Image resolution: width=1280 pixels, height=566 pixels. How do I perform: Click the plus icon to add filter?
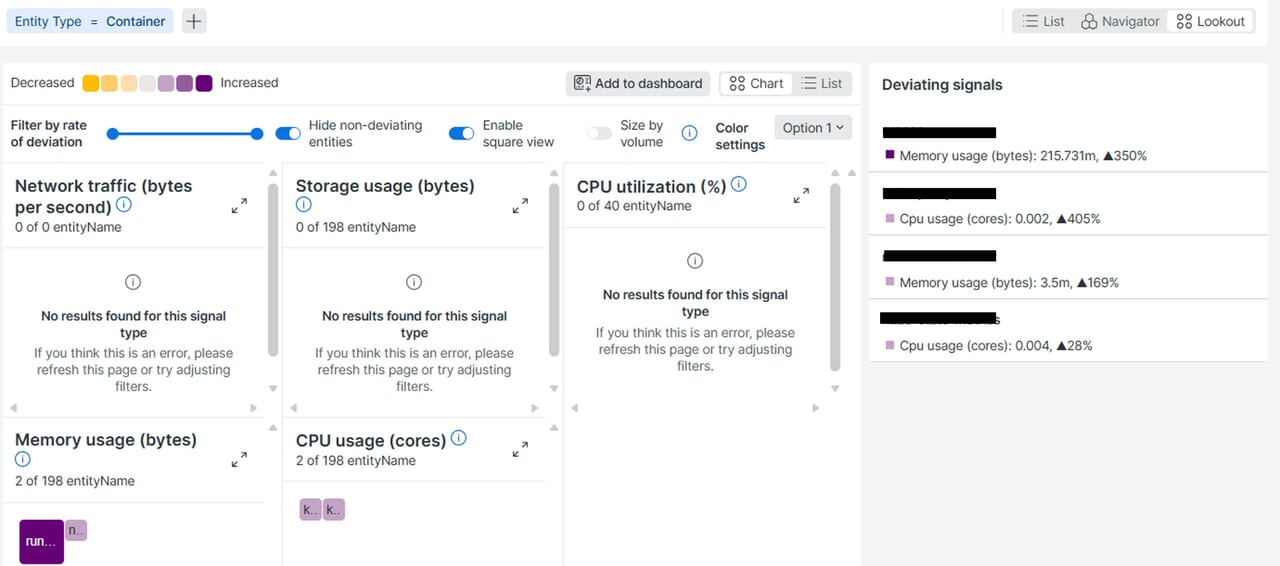[194, 21]
